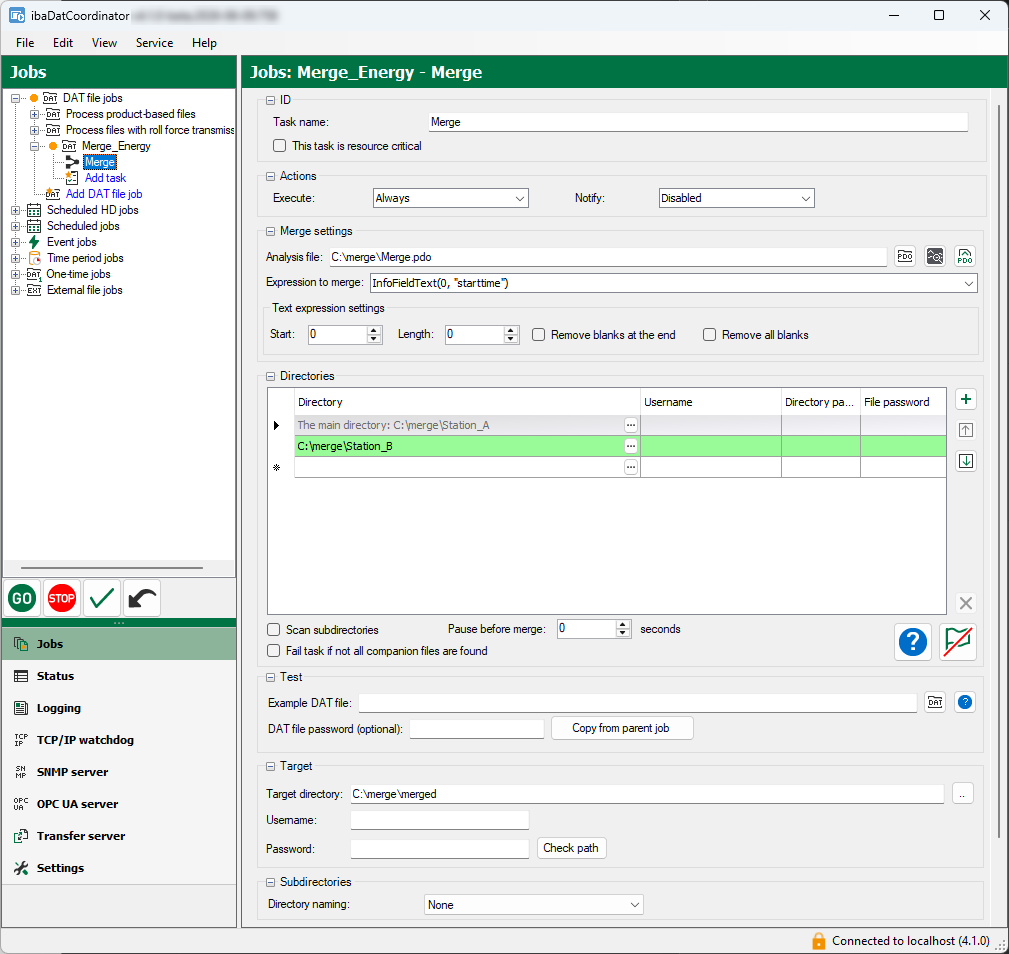The width and height of the screenshot is (1009, 954).
Task: Open Settings panel in sidebar
Action: 119,868
